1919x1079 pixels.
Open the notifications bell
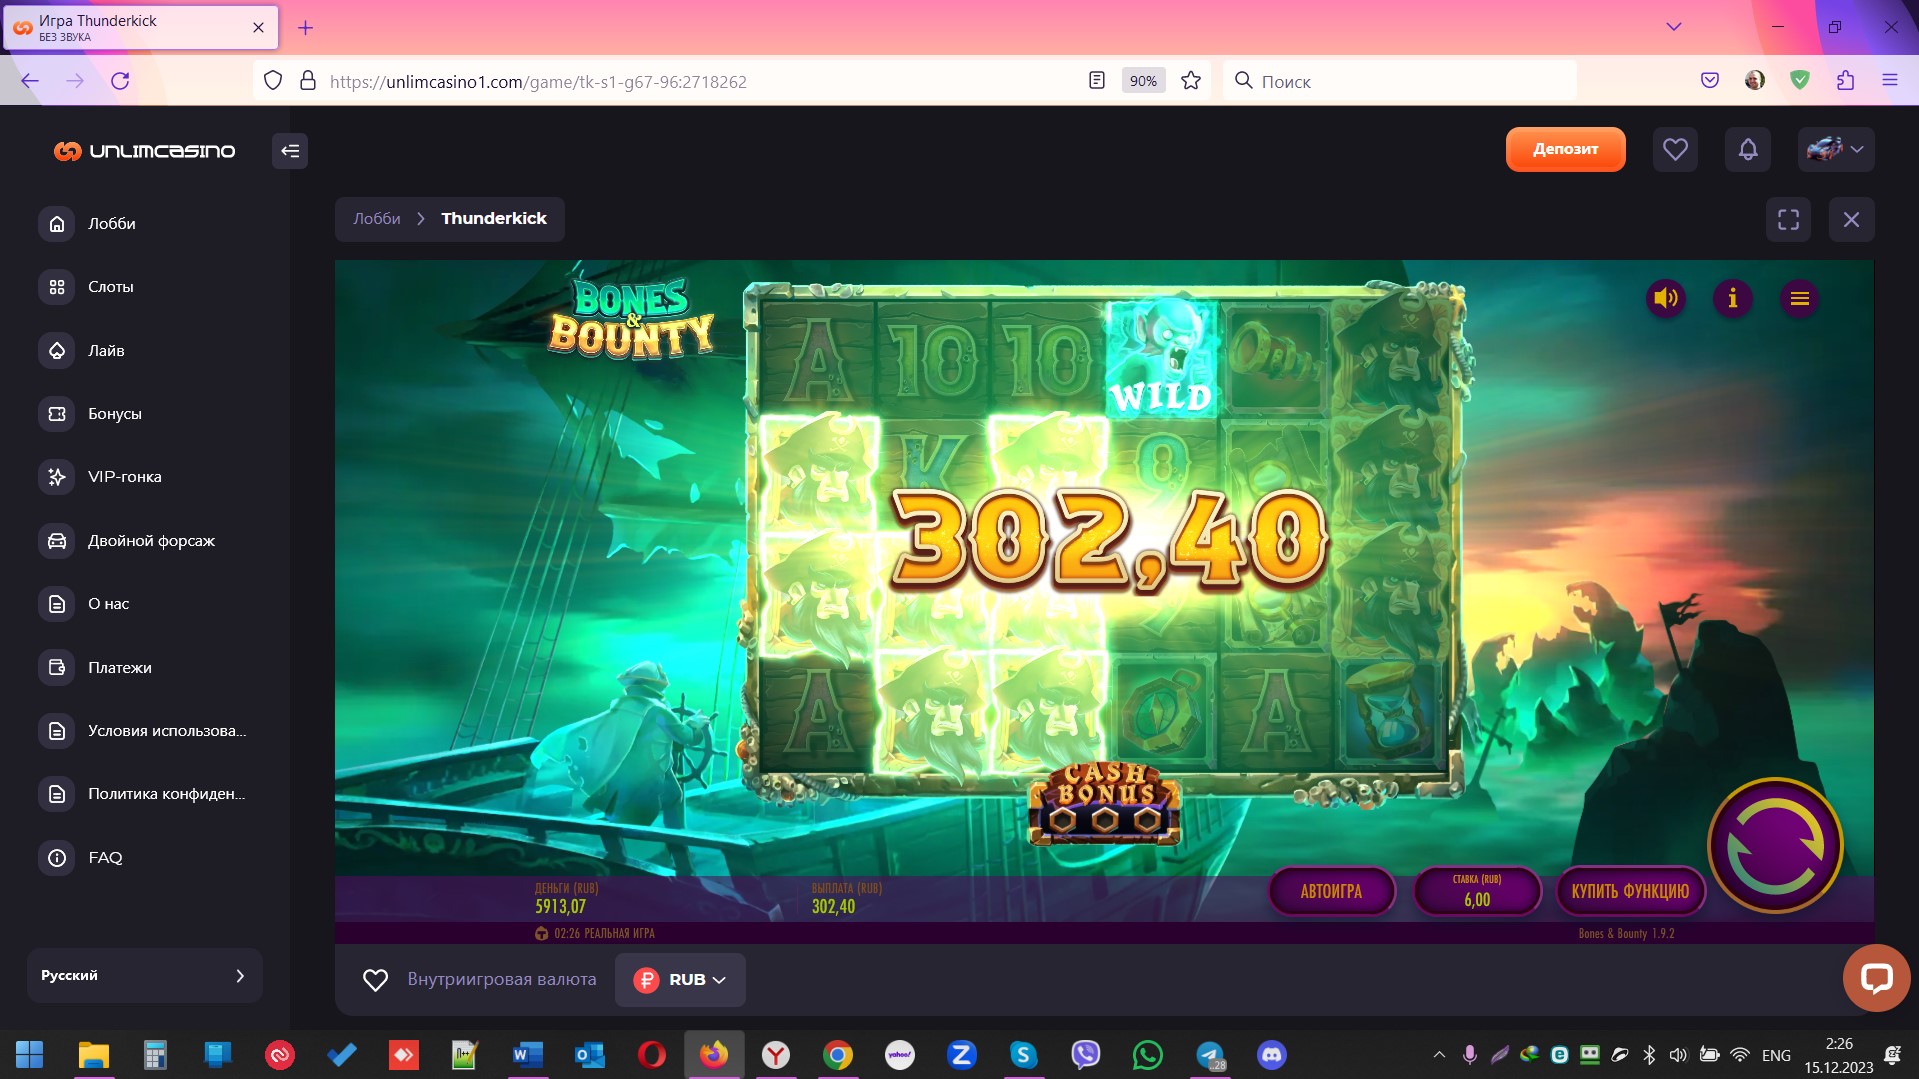(1747, 150)
